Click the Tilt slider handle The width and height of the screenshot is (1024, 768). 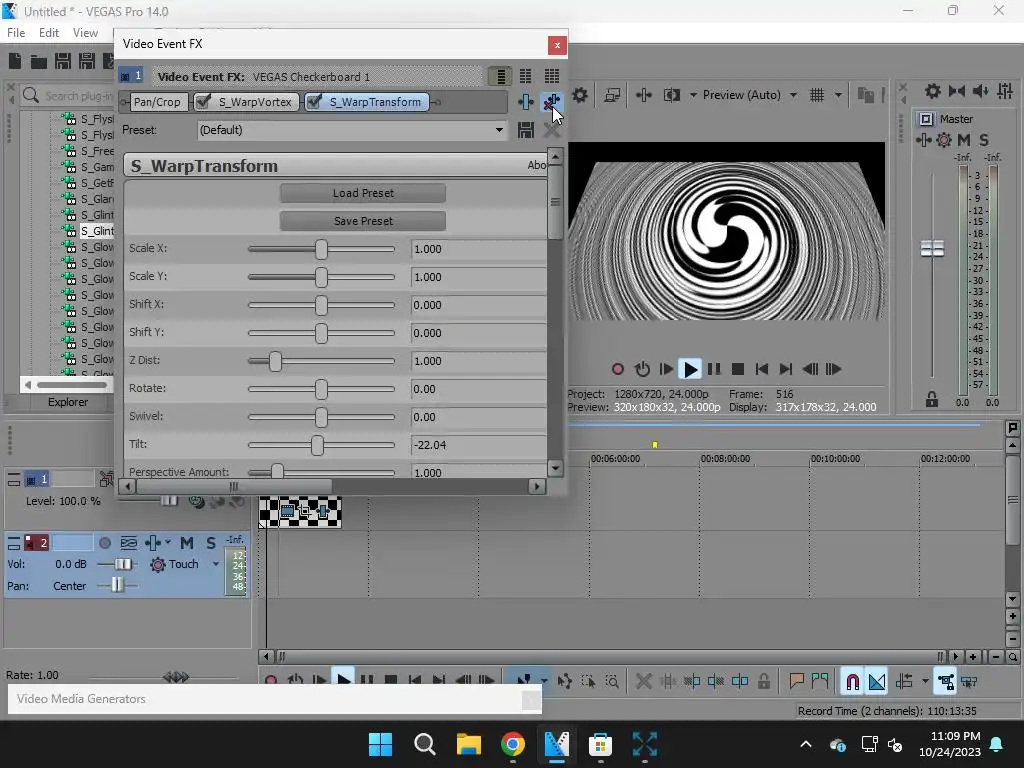317,445
